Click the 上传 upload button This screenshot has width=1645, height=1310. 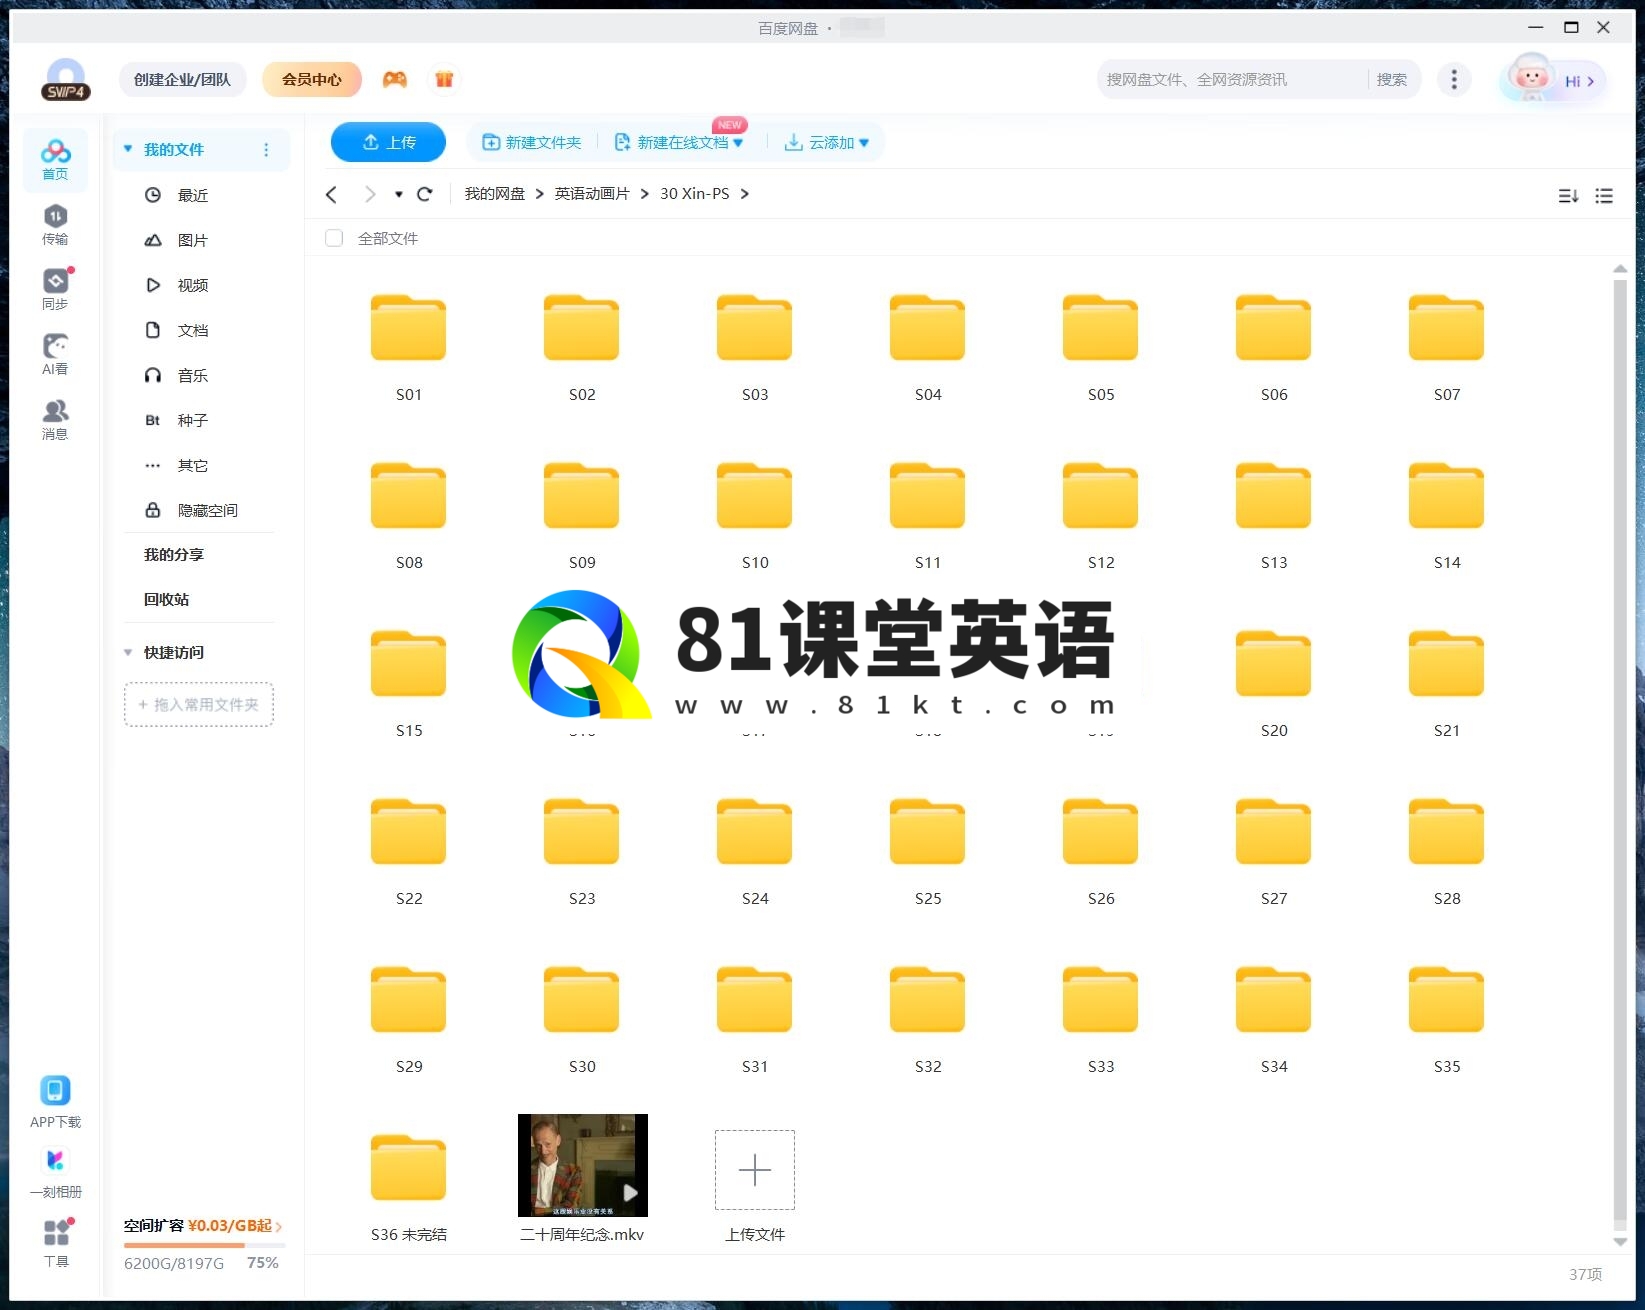[388, 142]
